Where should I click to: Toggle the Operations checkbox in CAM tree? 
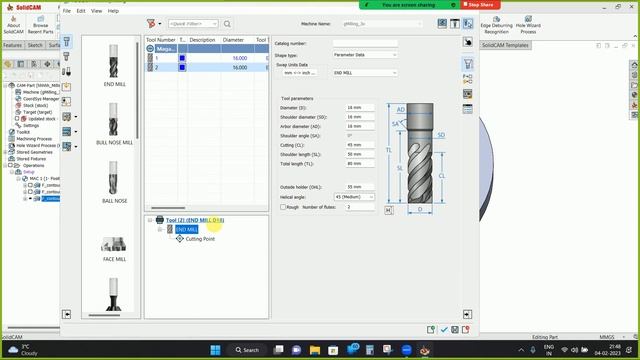pos(11,165)
